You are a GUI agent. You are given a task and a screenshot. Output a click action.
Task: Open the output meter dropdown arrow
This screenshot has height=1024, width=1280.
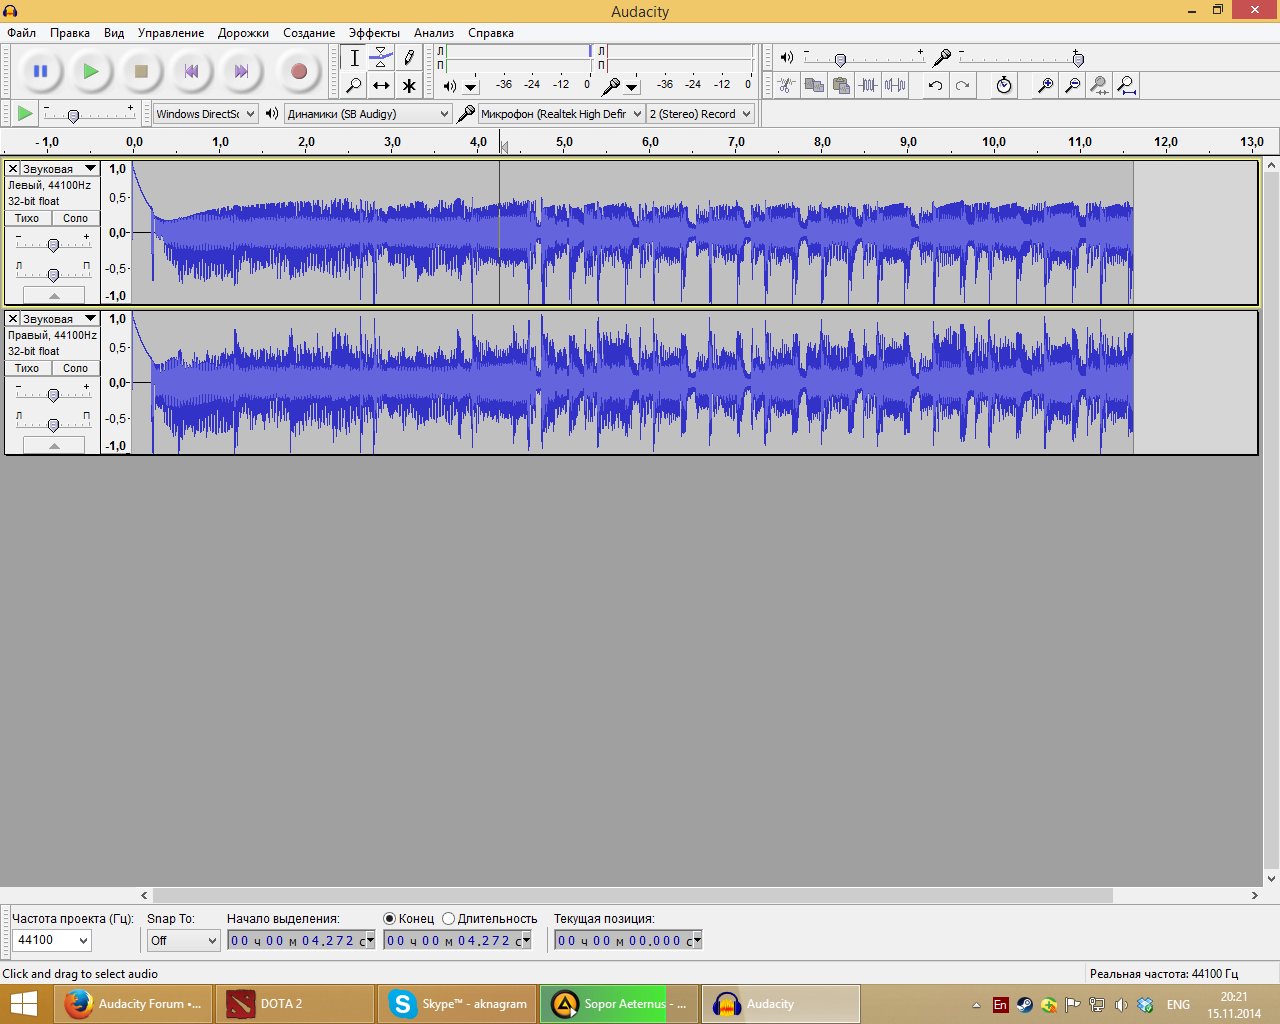point(471,87)
